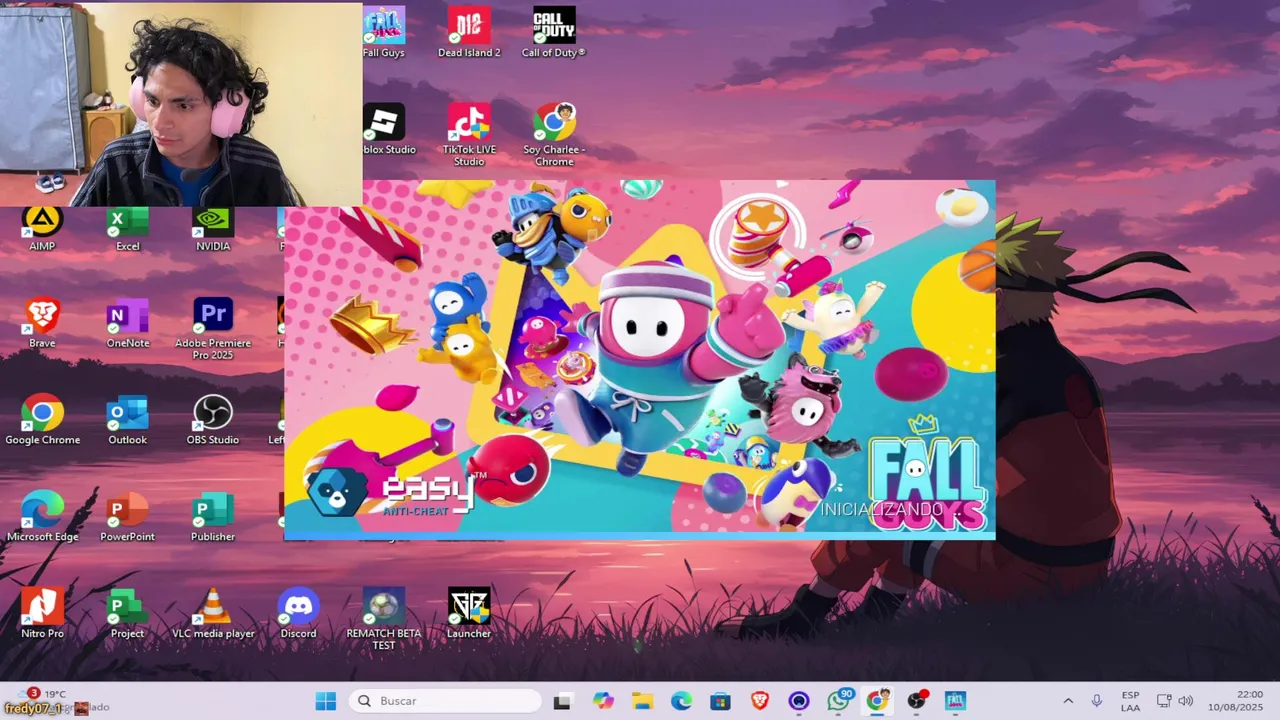This screenshot has height=720, width=1280.
Task: Open the purple circular app in taskbar
Action: [x=799, y=701]
